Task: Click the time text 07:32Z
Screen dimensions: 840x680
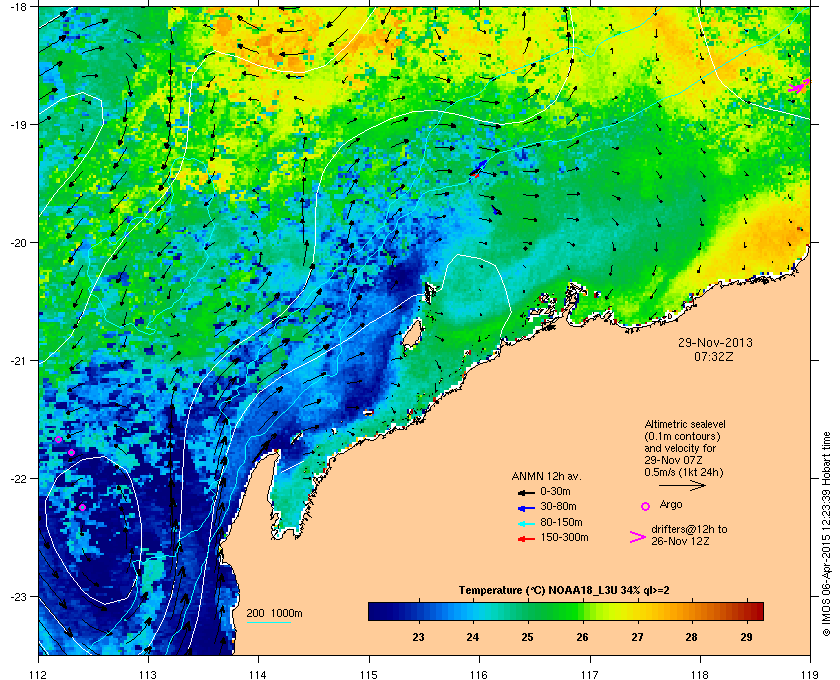Action: 714,356
